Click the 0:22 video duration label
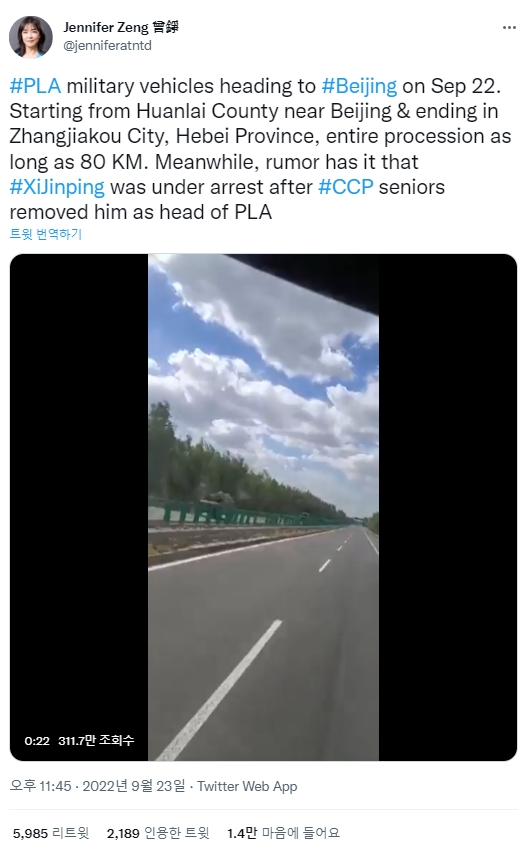527x850 pixels. pyautogui.click(x=37, y=740)
